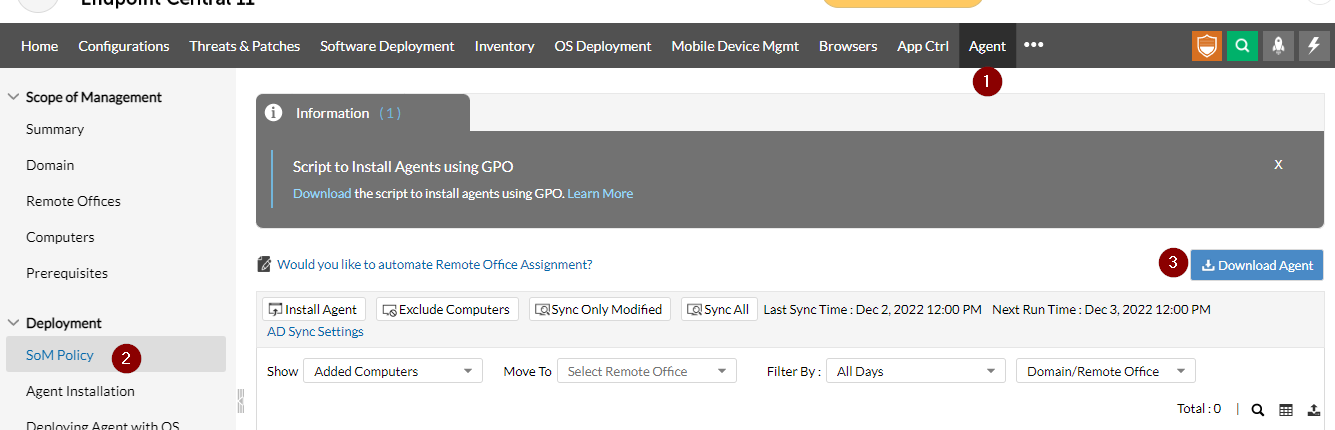Viewport: 1335px width, 430px height.
Task: Go to the Browsers tab
Action: point(848,46)
